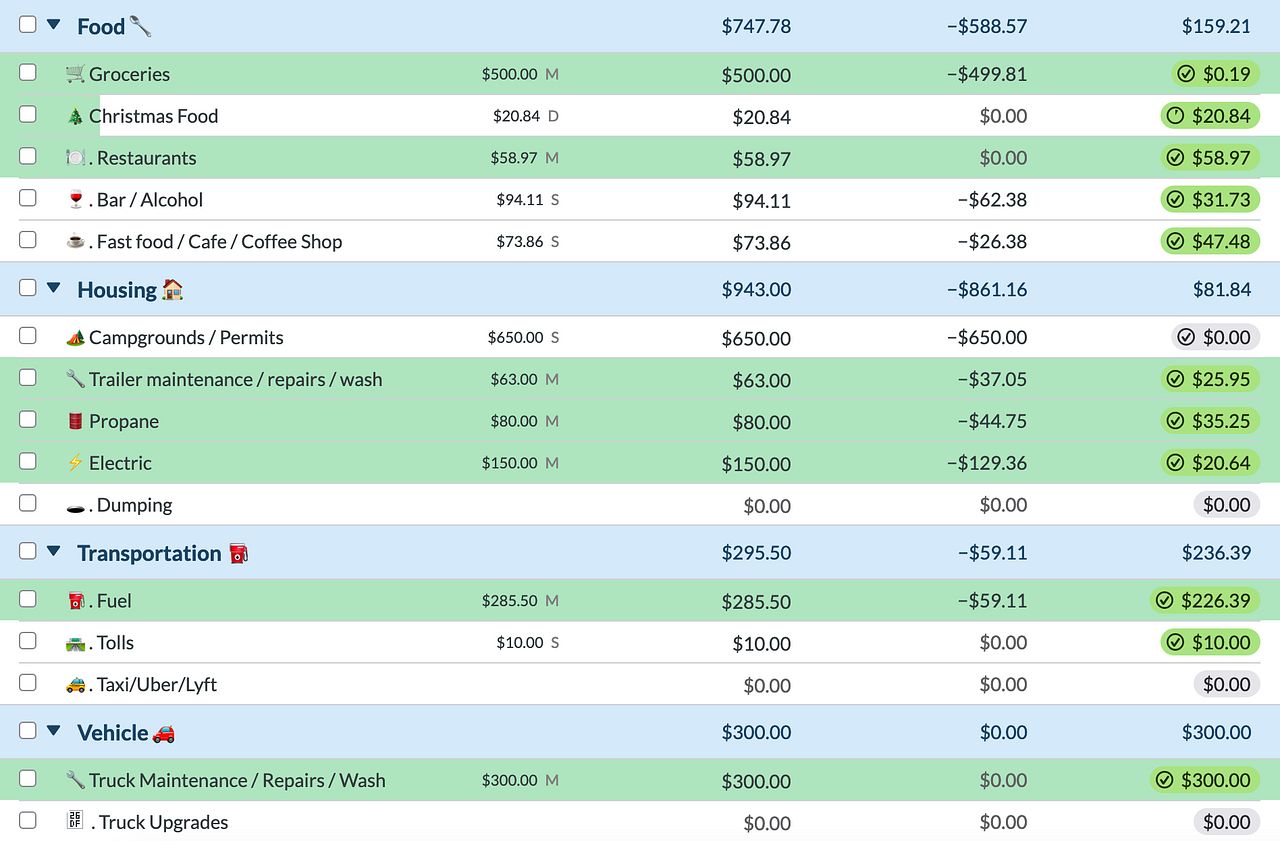The height and width of the screenshot is (841, 1280).
Task: Click the $20.84 available pill for Christmas Food
Action: (x=1210, y=116)
